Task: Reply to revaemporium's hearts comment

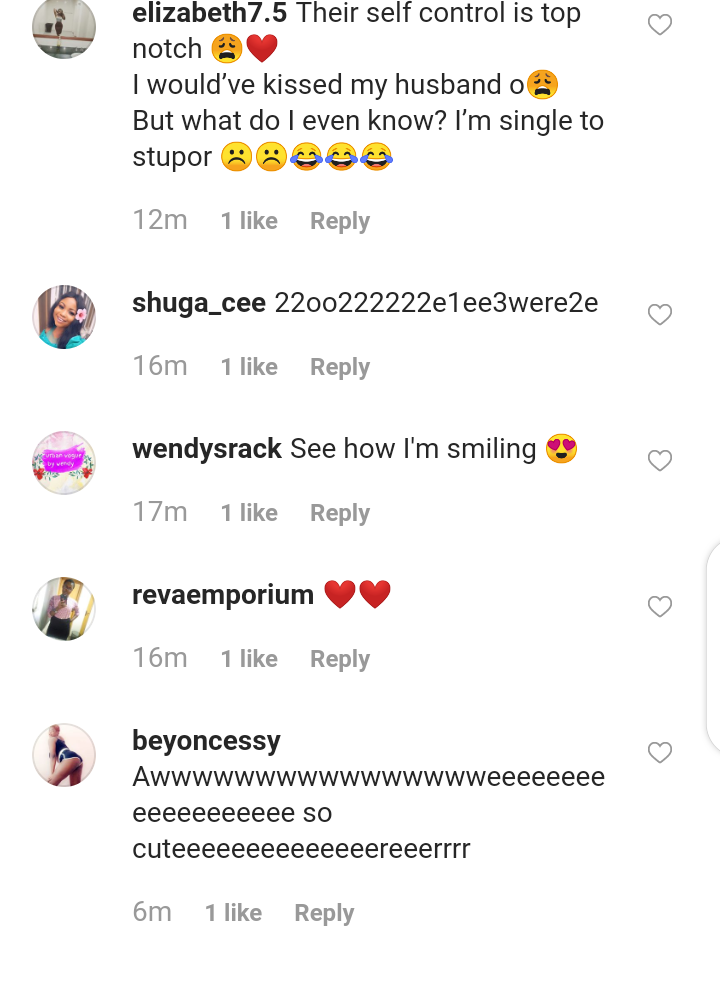Action: (340, 659)
